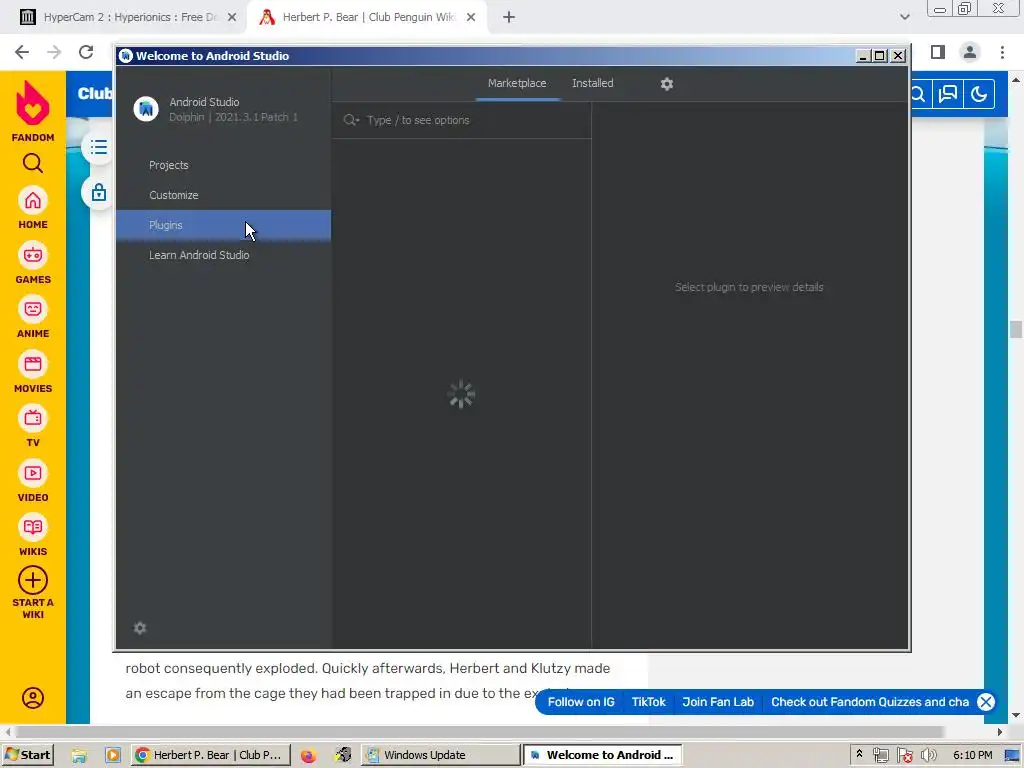Click the search magnifier in the plugin search field
The image size is (1024, 768).
pyautogui.click(x=351, y=120)
